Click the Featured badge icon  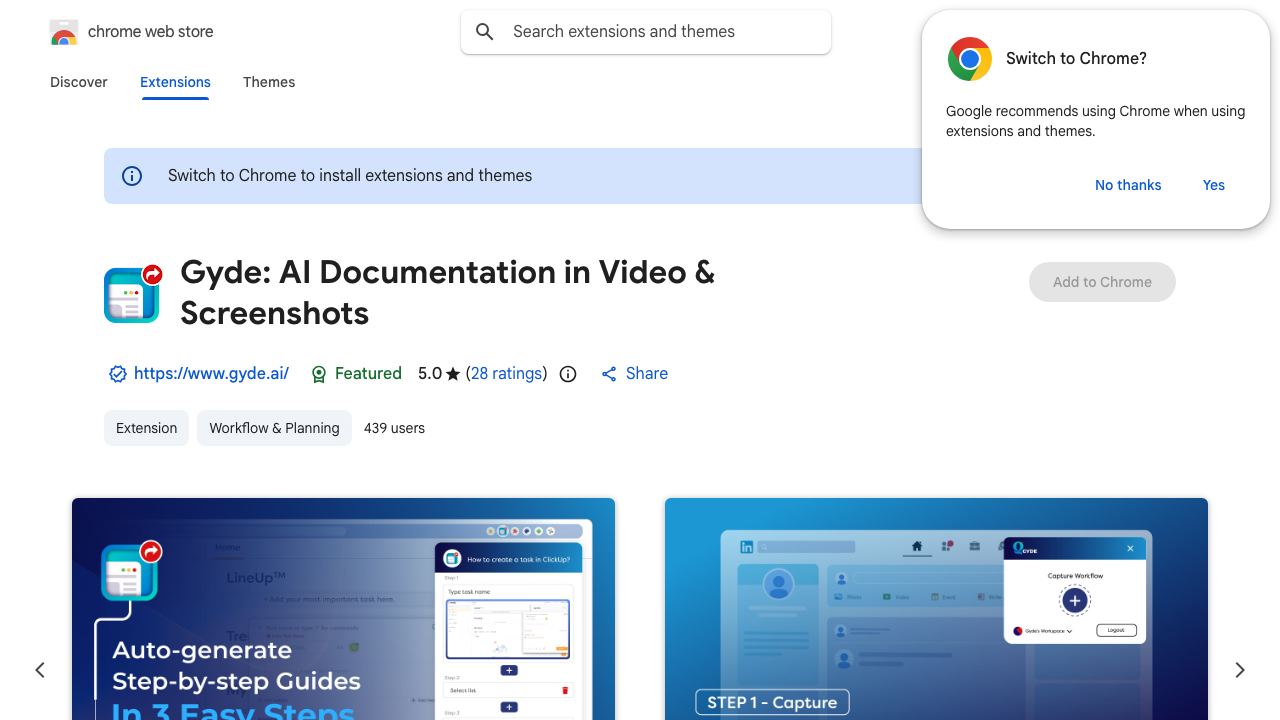click(319, 374)
